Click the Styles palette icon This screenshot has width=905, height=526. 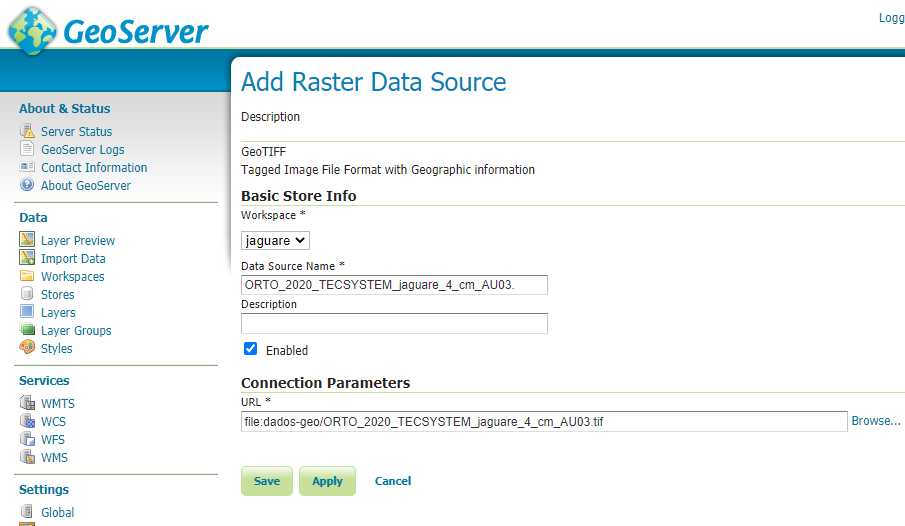pos(27,348)
